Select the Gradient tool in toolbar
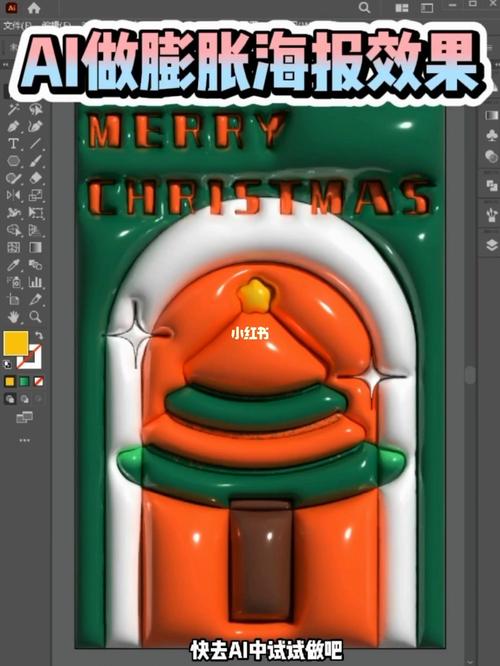The image size is (500, 666). coord(36,247)
